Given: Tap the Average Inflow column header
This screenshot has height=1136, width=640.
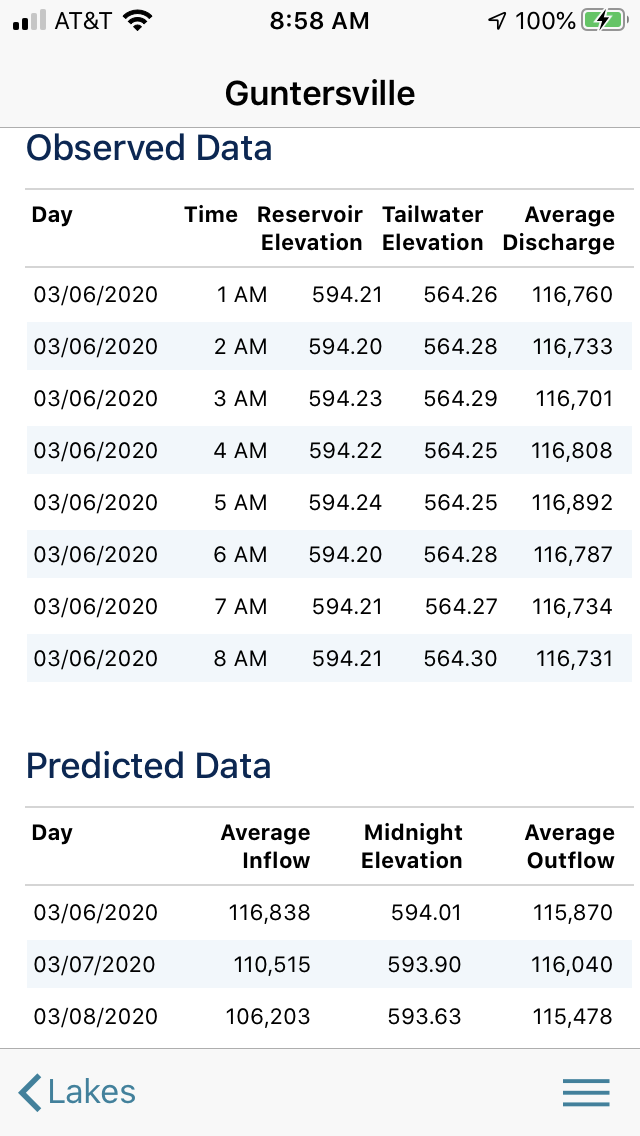Looking at the screenshot, I should [x=266, y=847].
